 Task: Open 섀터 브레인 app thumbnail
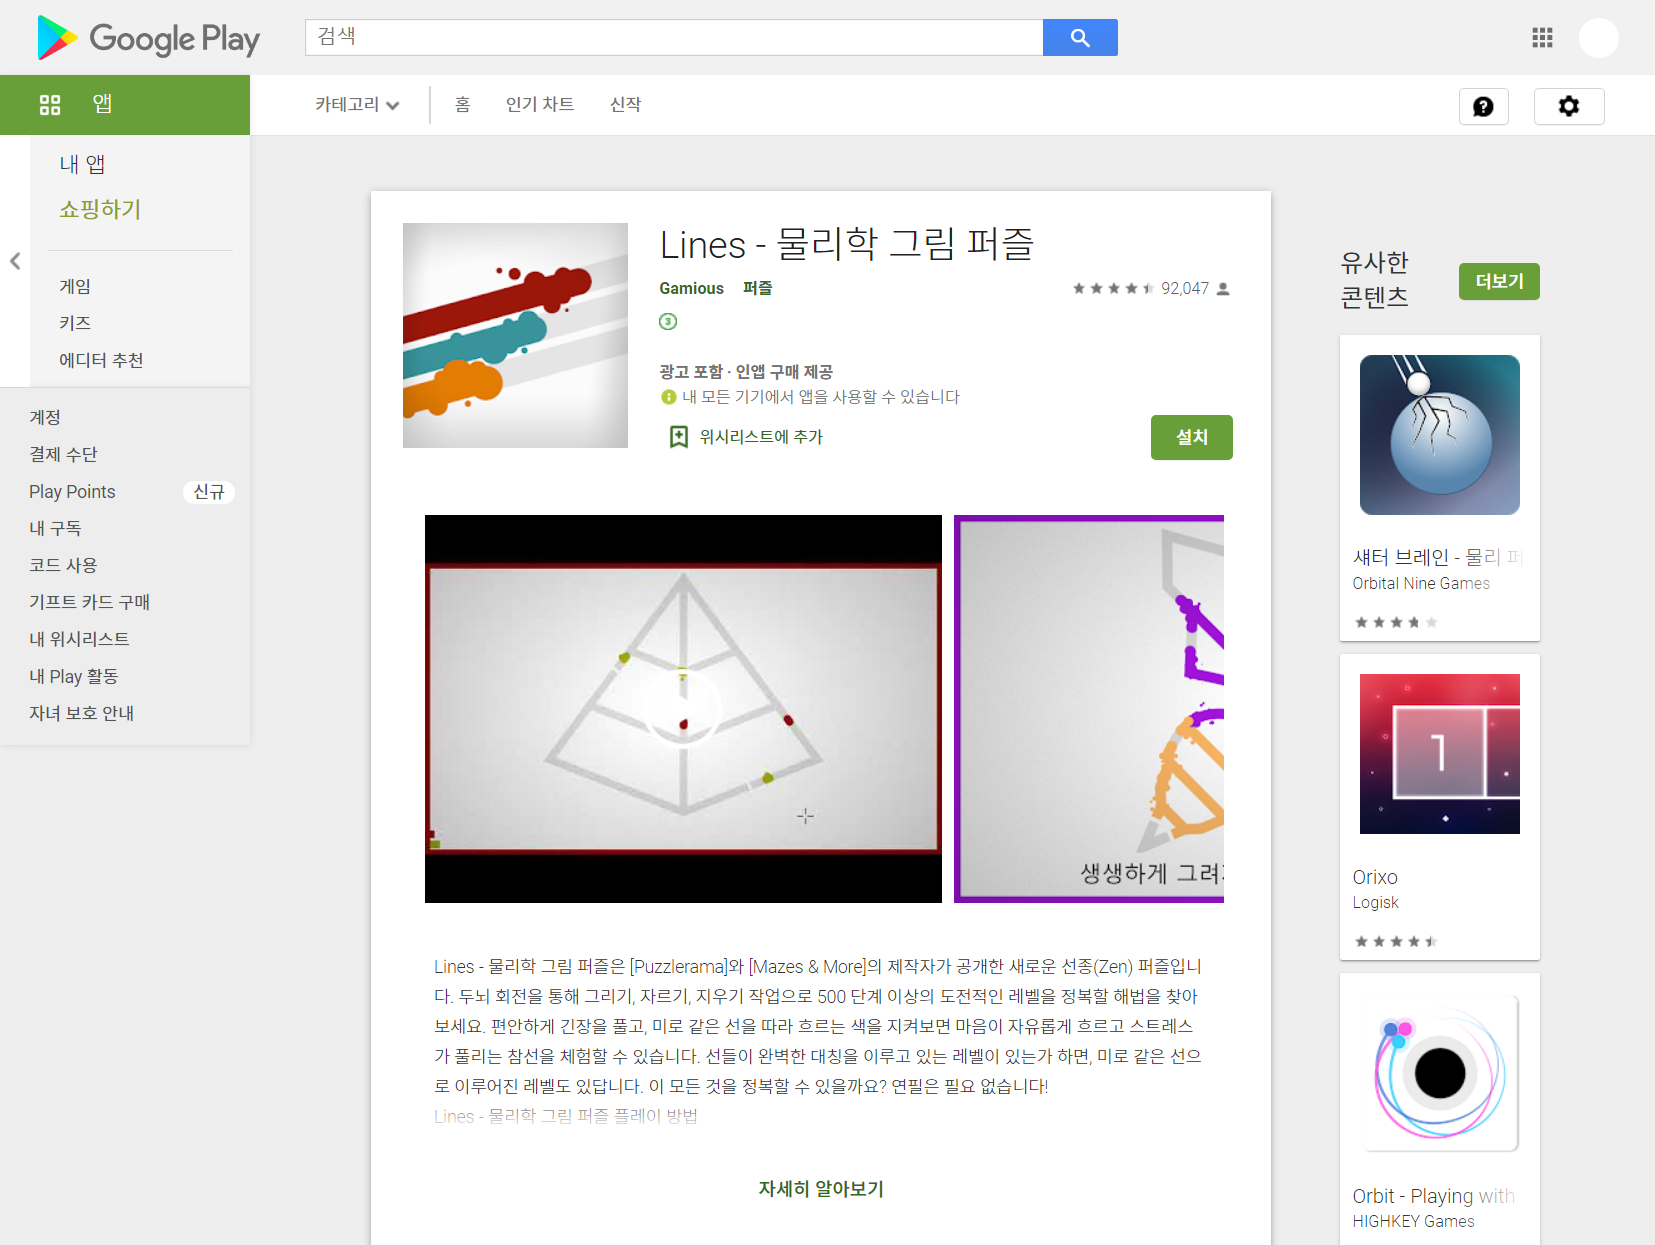coord(1440,435)
